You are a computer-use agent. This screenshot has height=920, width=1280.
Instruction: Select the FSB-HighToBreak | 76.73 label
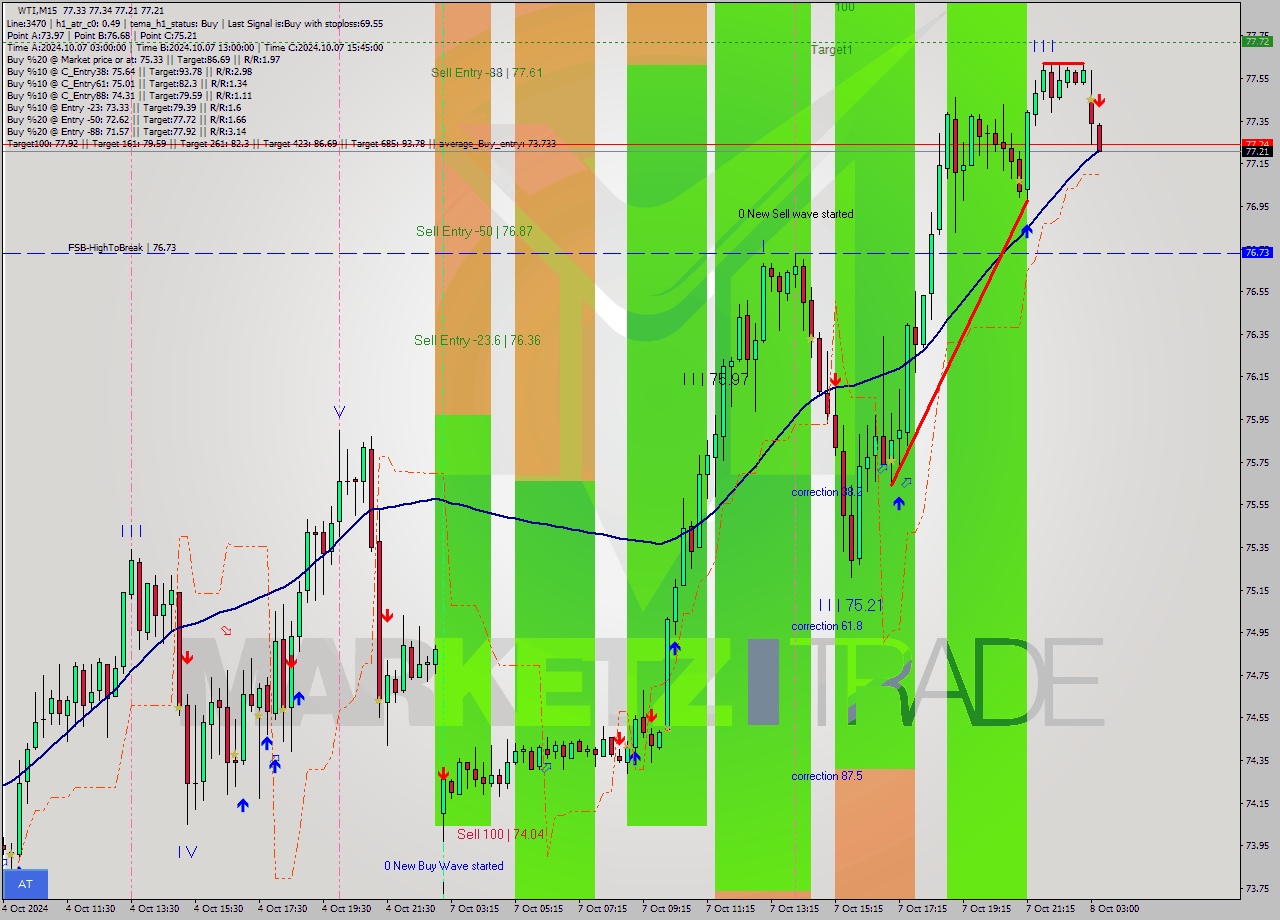(x=122, y=247)
